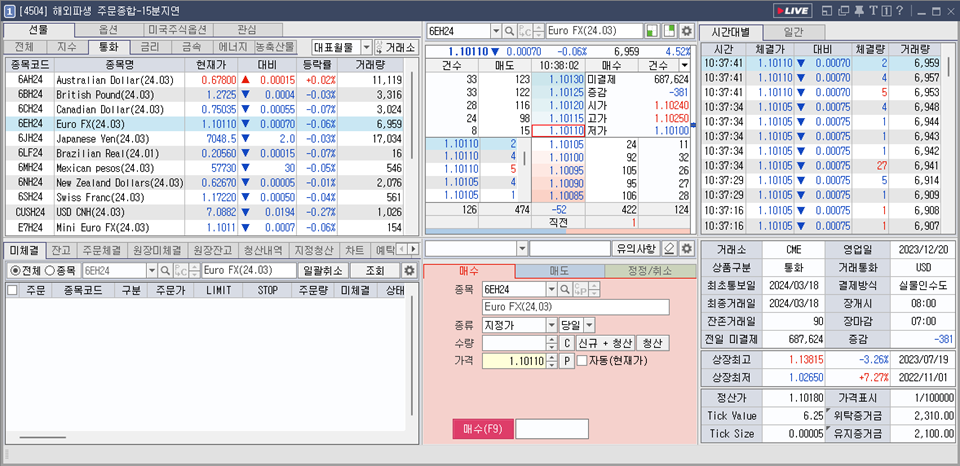Screen dimensions: 960x466
Task: Click the first green chart layout icon
Action: click(653, 30)
